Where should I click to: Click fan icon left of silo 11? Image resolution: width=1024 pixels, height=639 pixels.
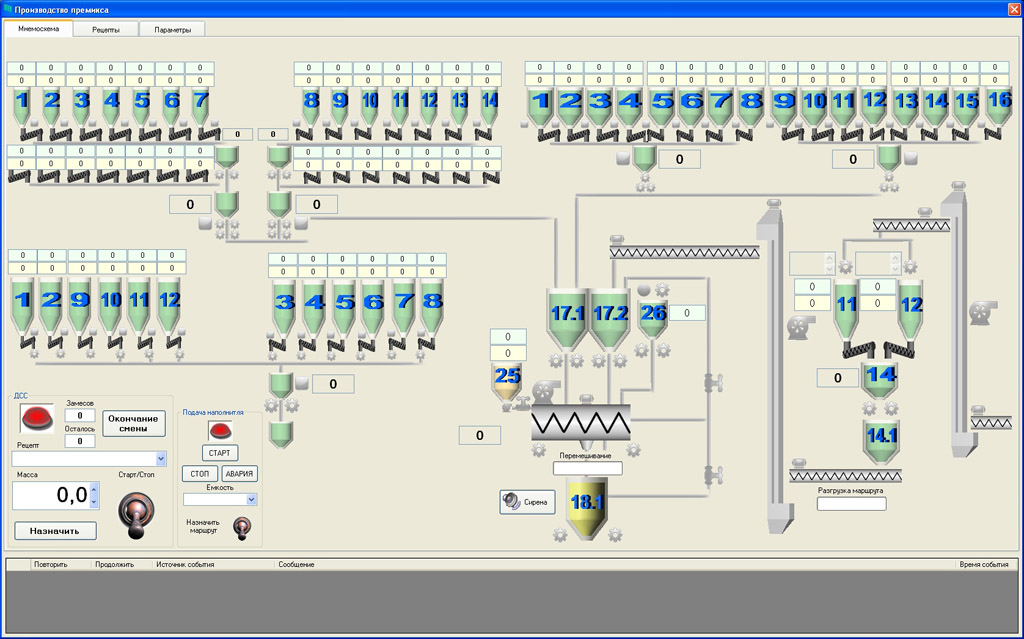[x=798, y=325]
